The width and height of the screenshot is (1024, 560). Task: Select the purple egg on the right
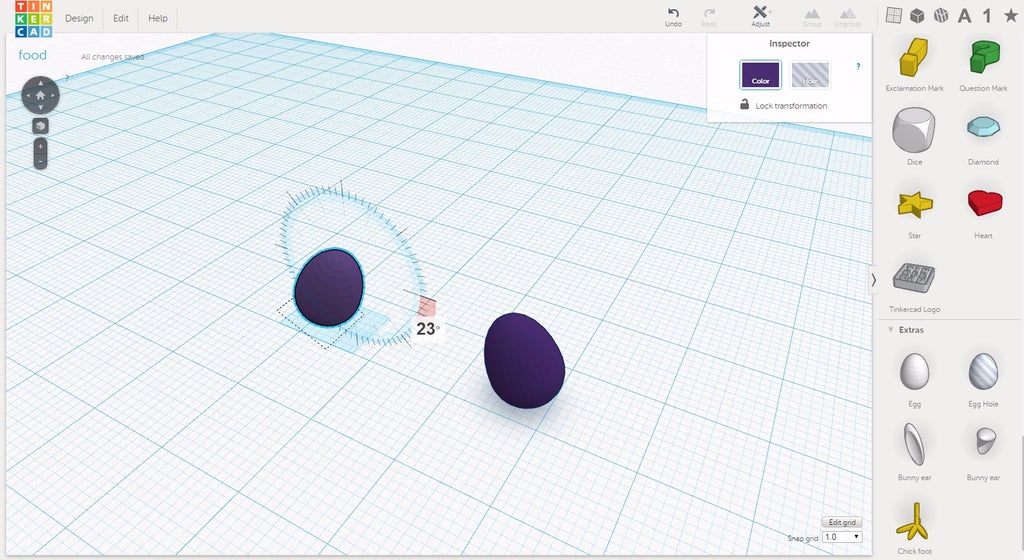pos(524,360)
